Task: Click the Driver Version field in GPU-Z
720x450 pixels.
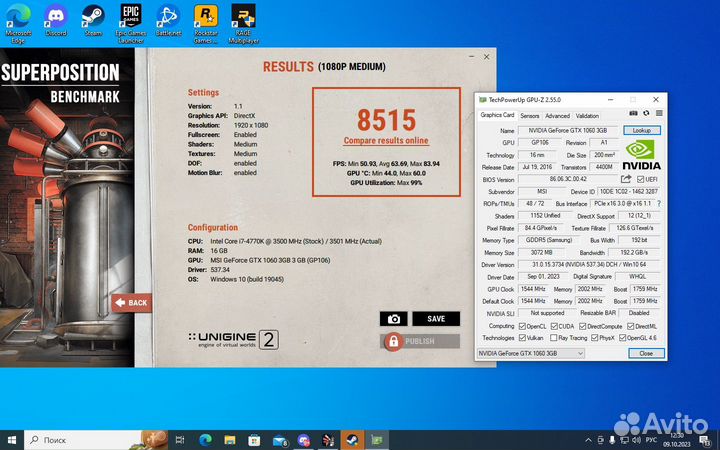Action: point(589,264)
